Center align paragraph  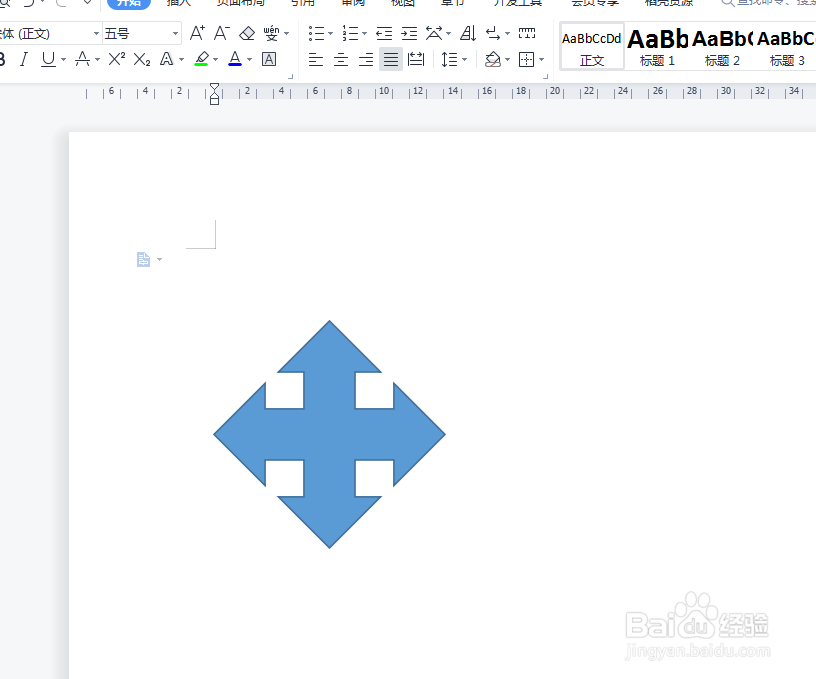click(341, 59)
